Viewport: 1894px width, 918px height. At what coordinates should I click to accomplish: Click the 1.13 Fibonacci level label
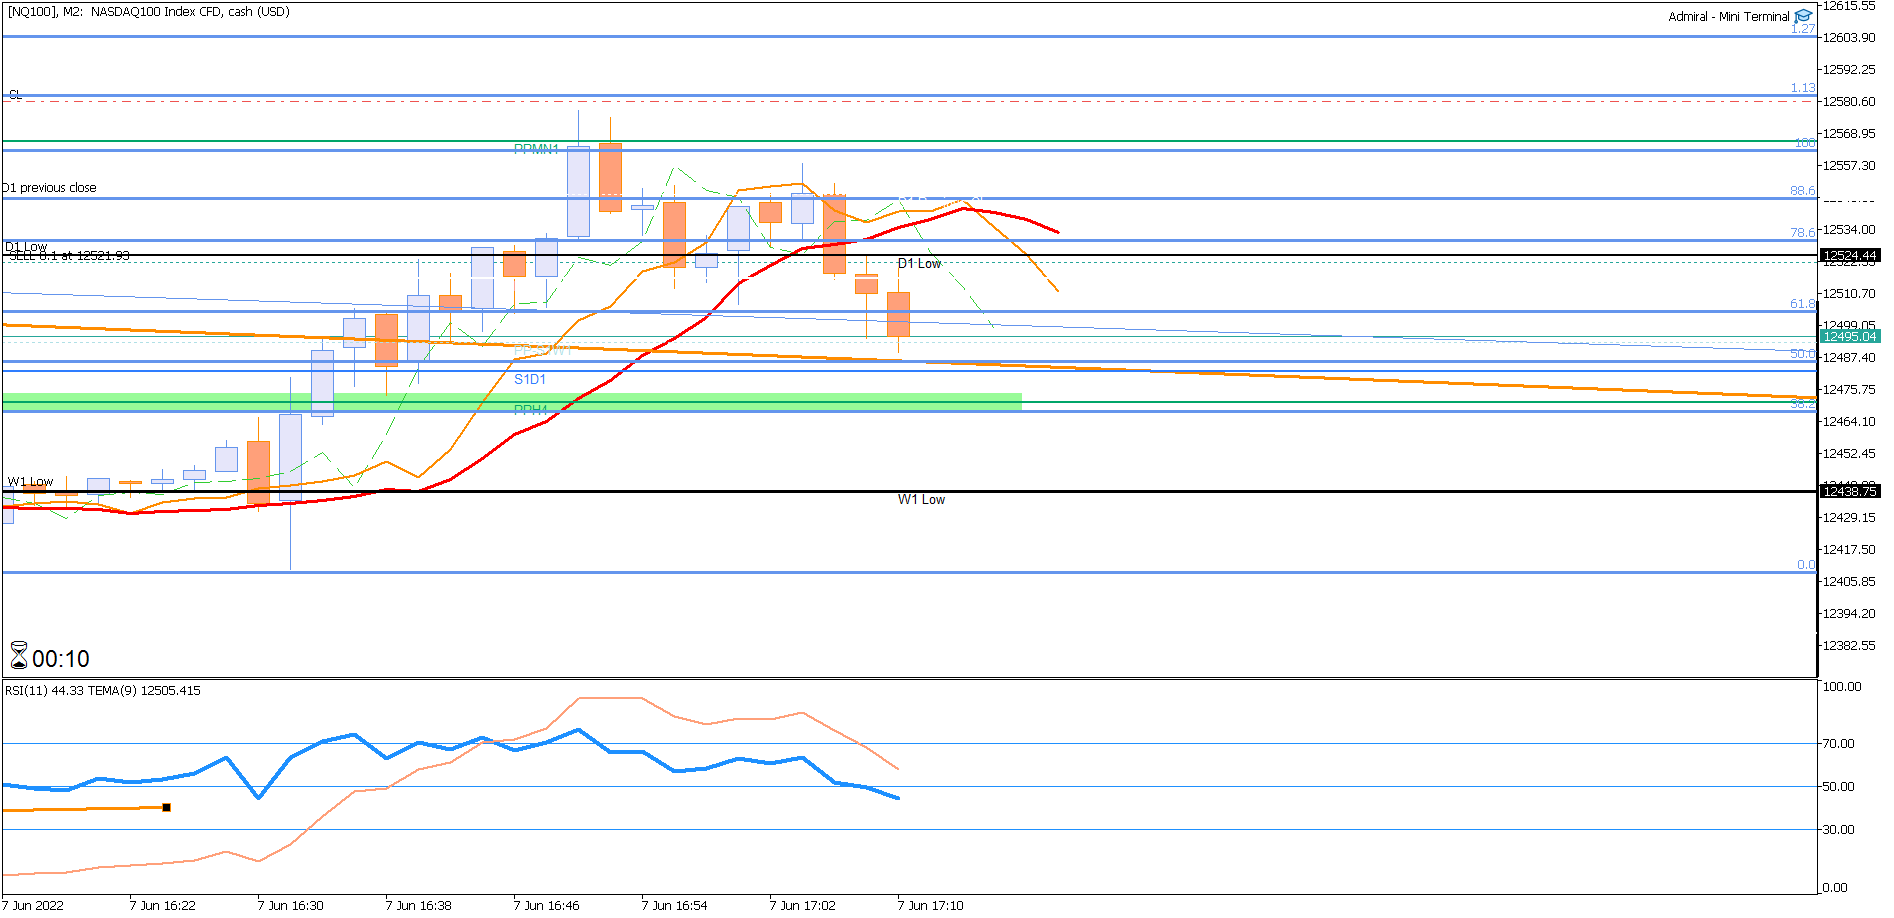(1803, 88)
